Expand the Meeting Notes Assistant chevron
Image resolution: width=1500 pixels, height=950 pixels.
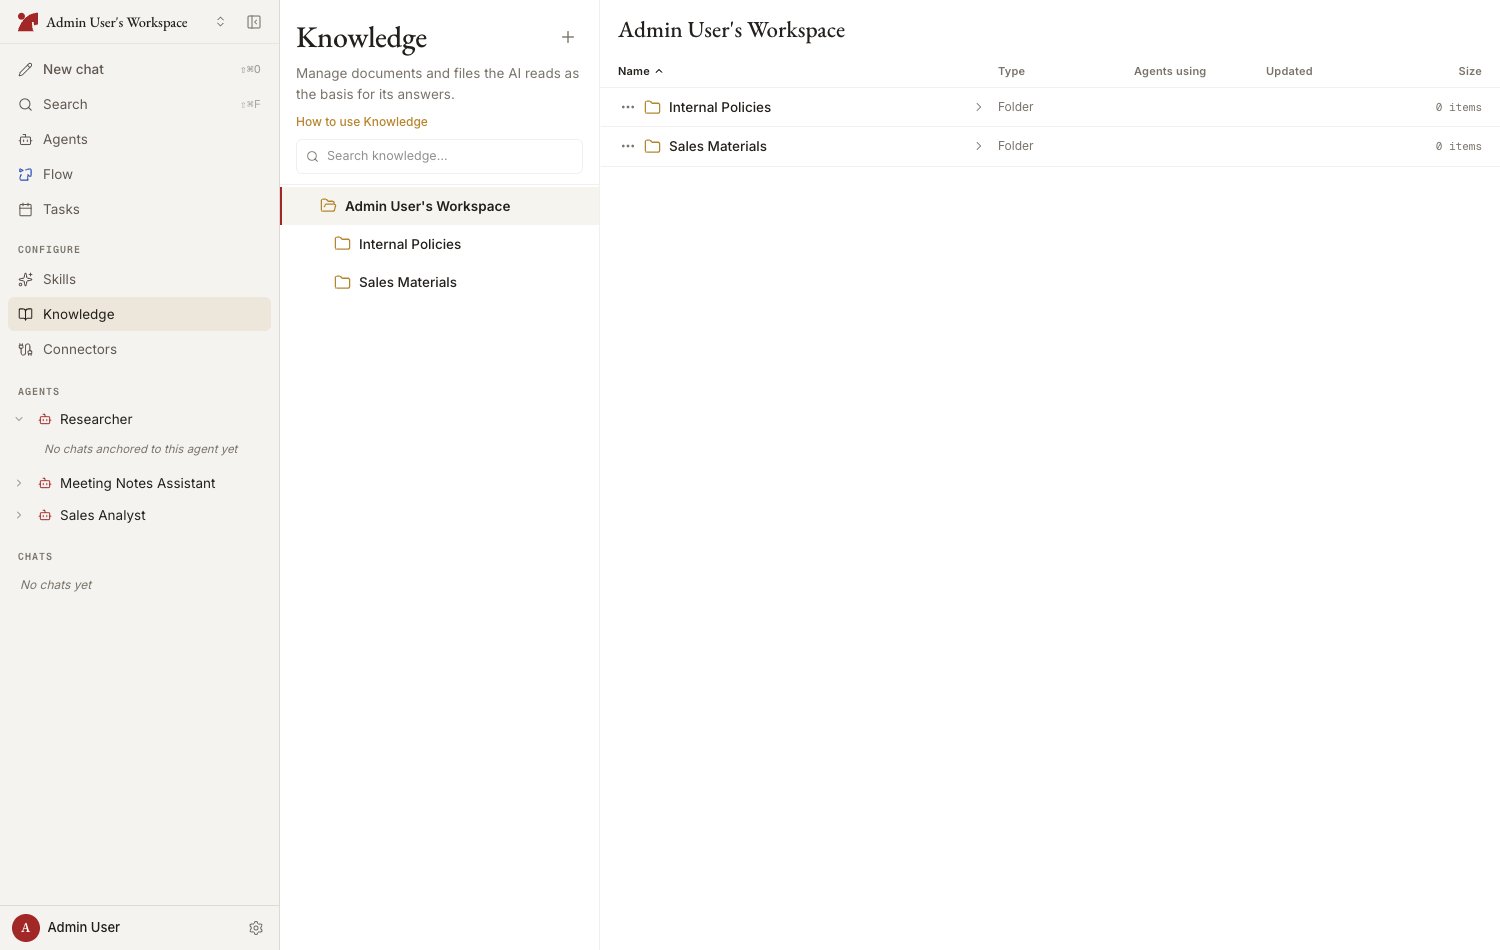[19, 483]
